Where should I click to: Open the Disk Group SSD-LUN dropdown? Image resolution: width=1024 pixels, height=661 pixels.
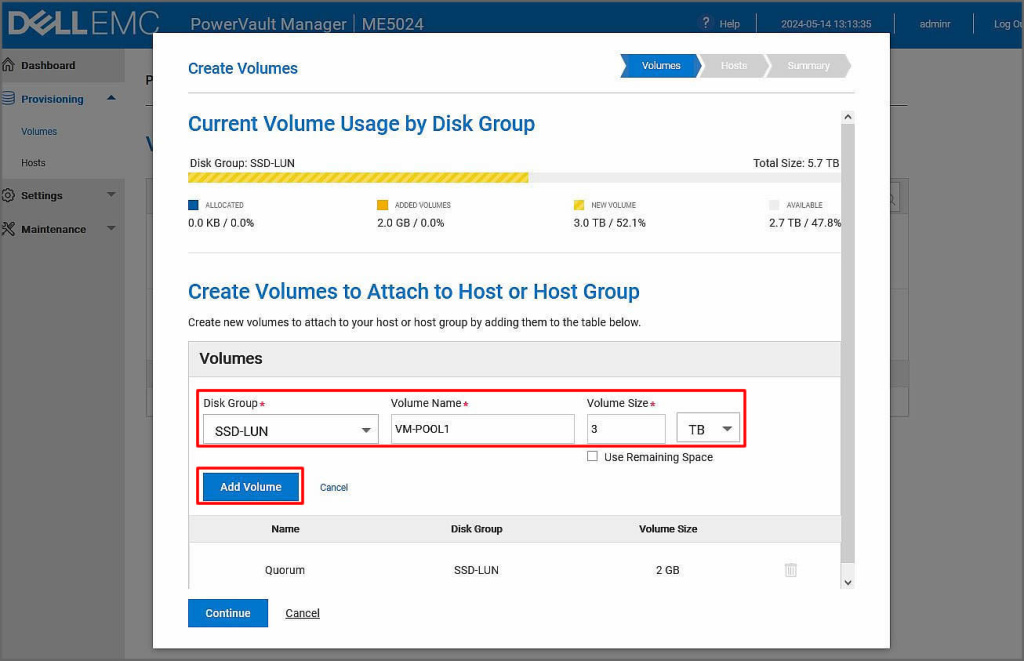(x=291, y=430)
